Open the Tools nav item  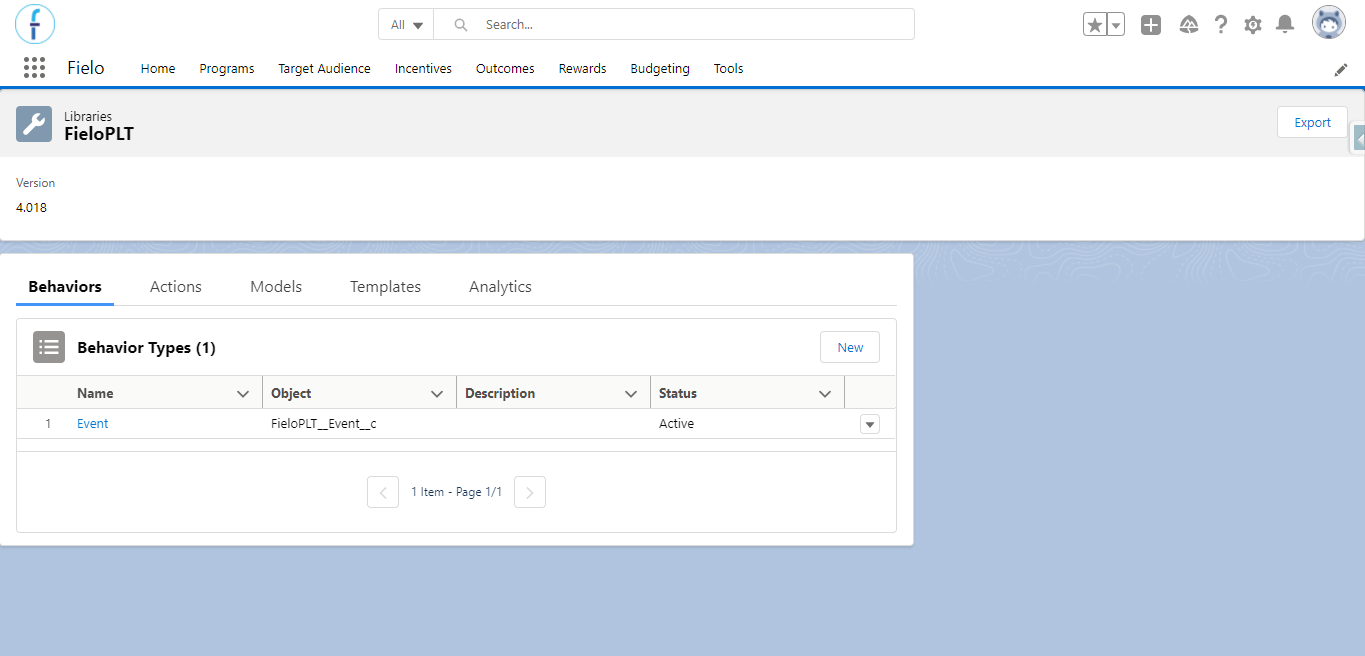728,69
